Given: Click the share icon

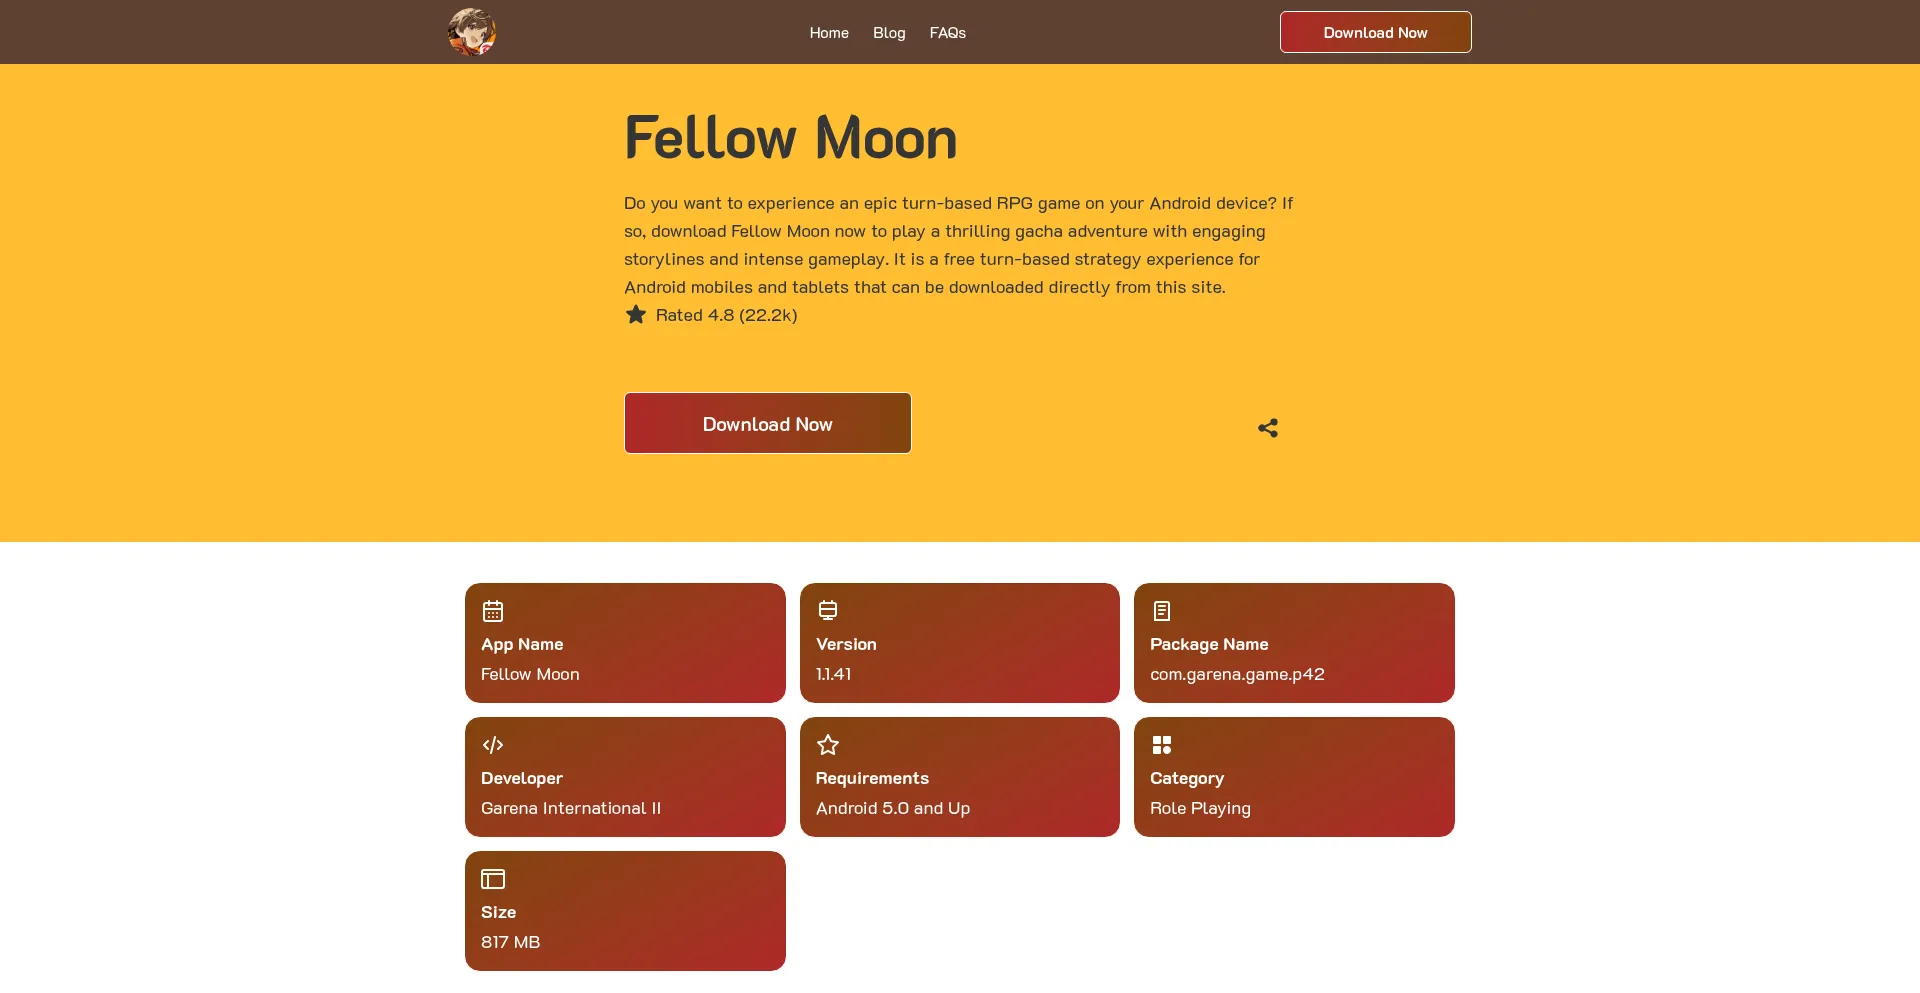Looking at the screenshot, I should pos(1268,428).
